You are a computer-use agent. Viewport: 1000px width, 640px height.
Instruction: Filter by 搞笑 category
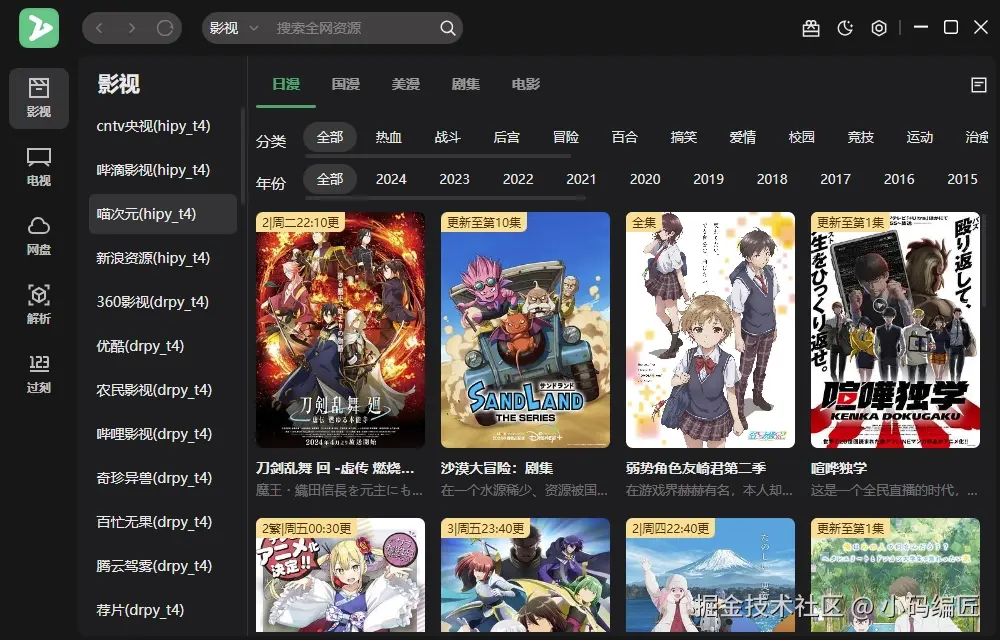[684, 137]
